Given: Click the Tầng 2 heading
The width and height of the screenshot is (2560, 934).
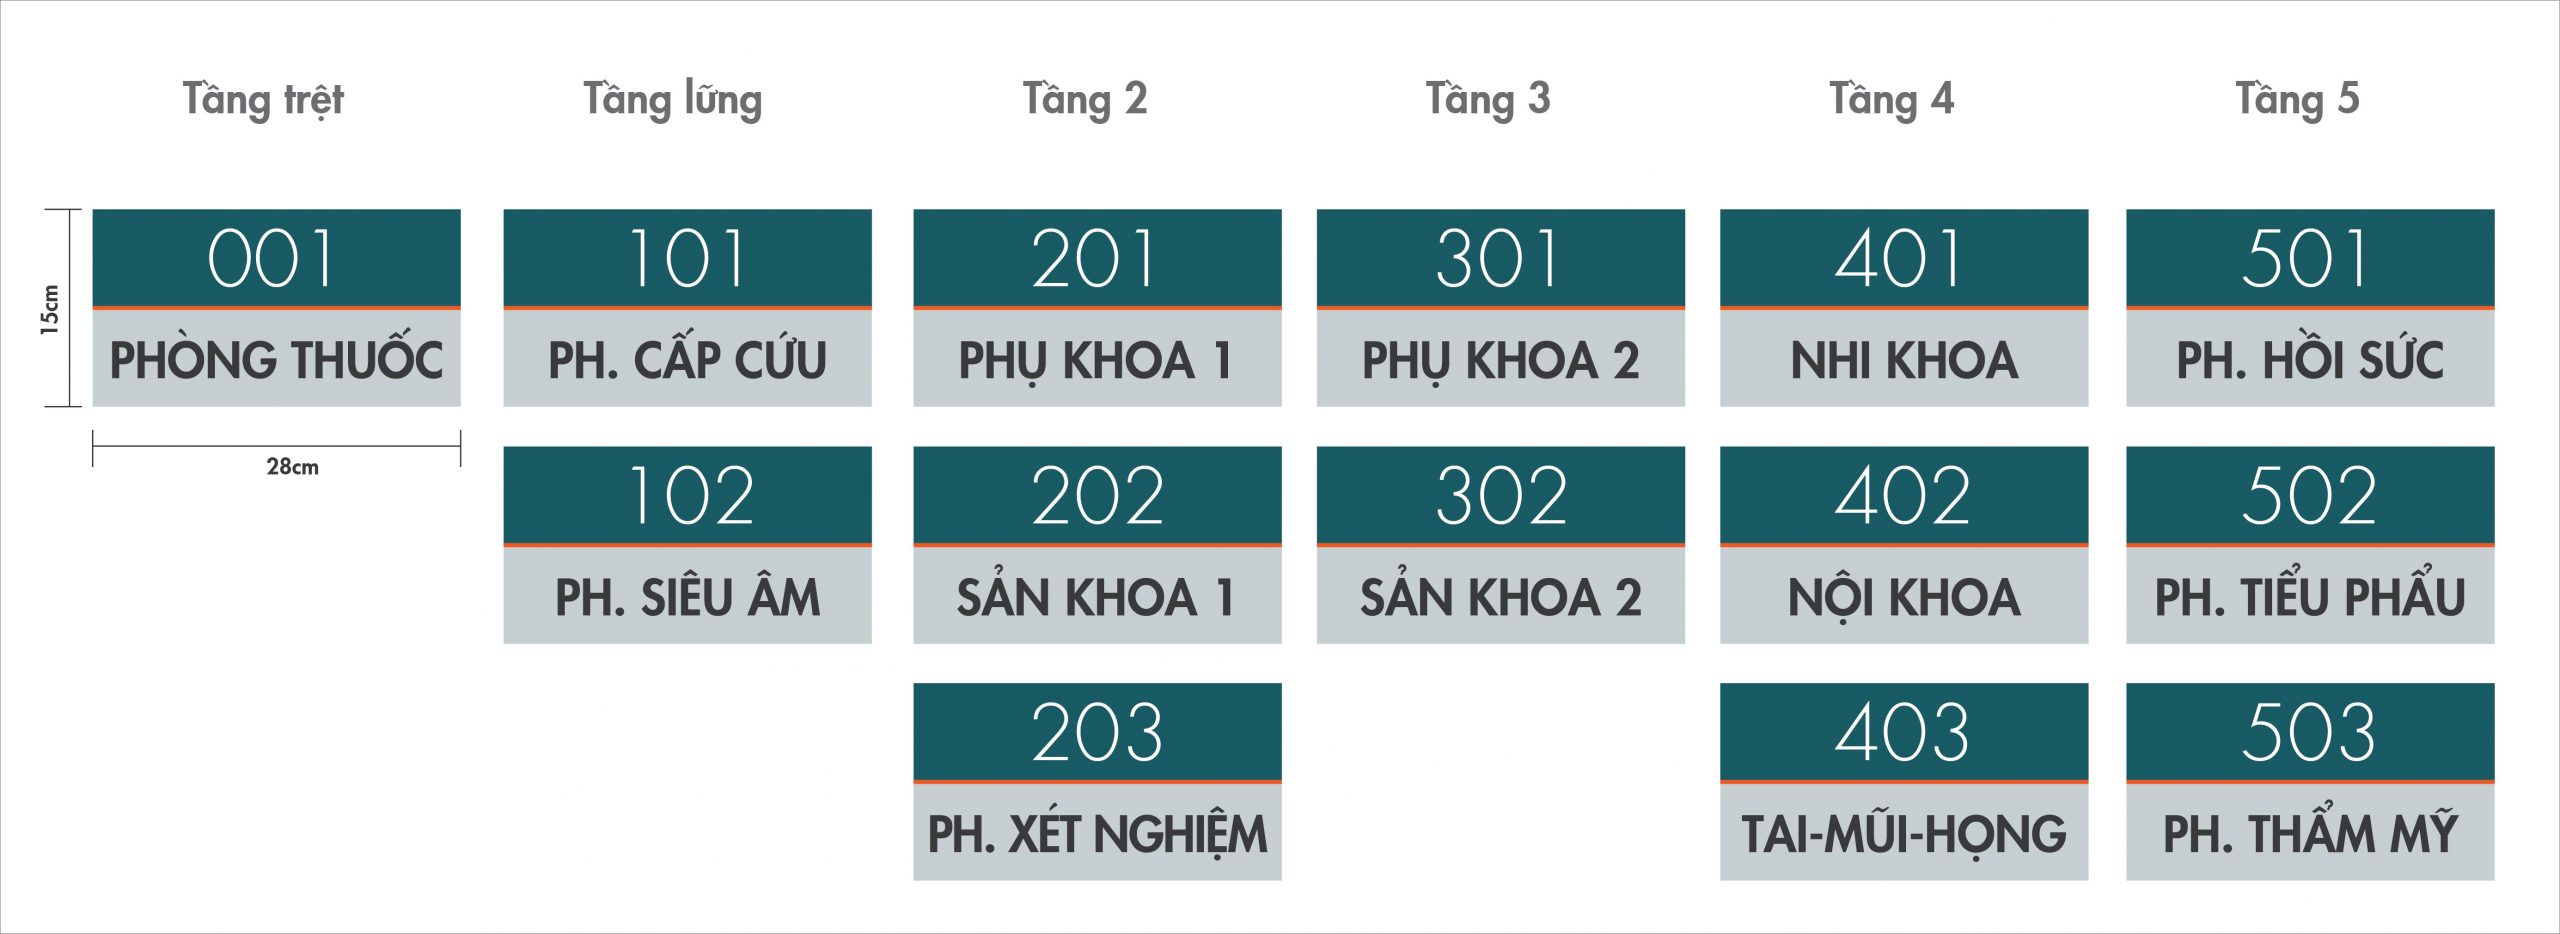Looking at the screenshot, I should coord(1085,99).
